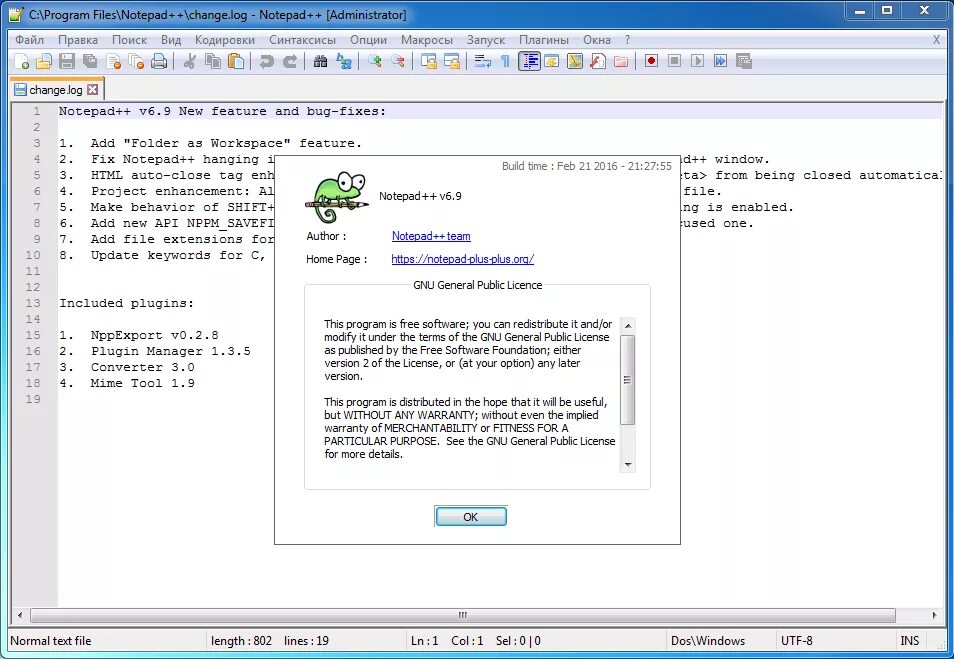Click the license text scrollbar thumb

pyautogui.click(x=628, y=380)
